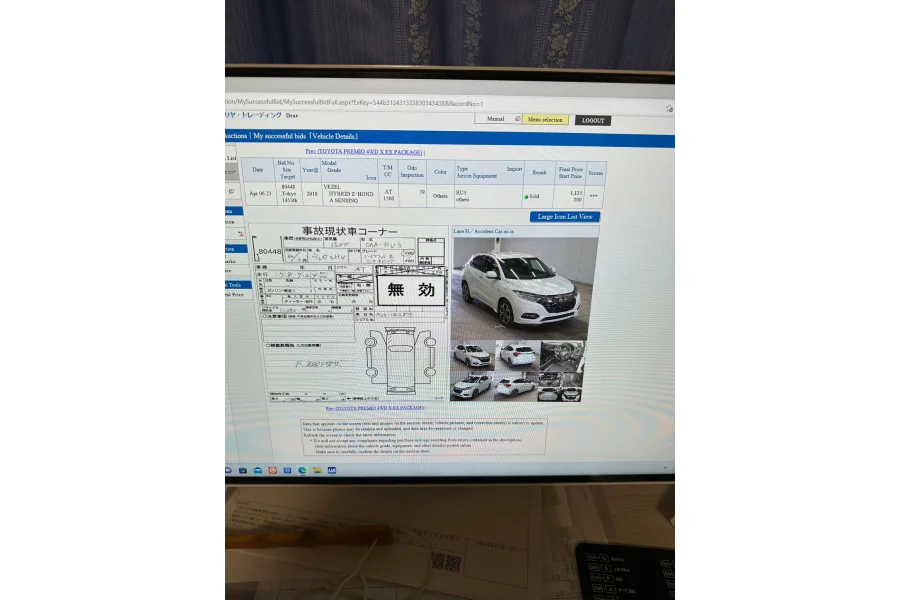The width and height of the screenshot is (900, 600).
Task: Click the red print icon in the left sidebar
Action: tap(241, 232)
